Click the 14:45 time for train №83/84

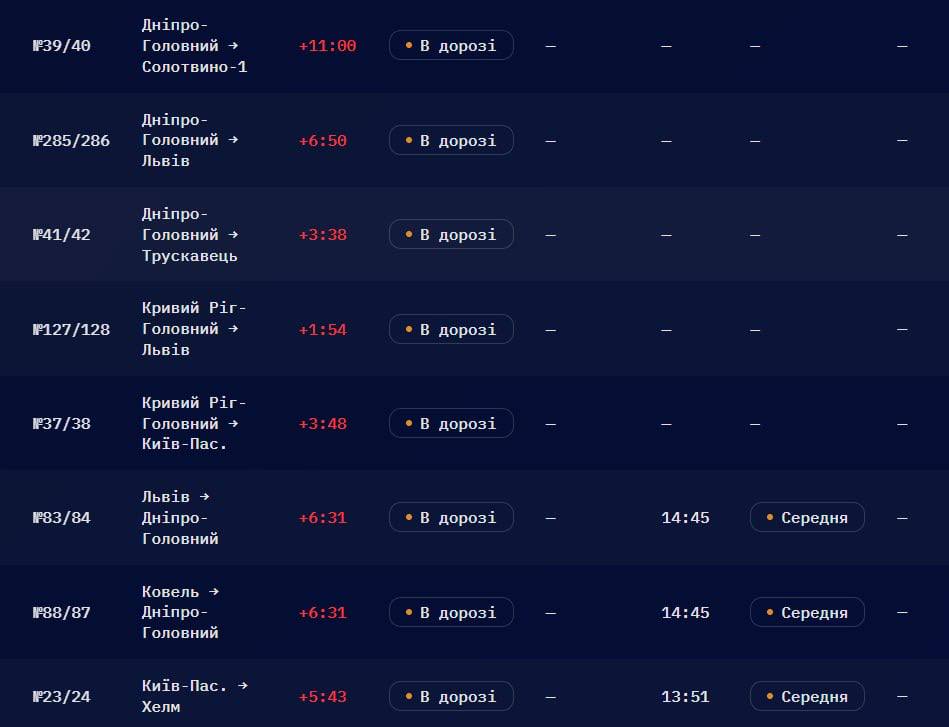pos(685,518)
